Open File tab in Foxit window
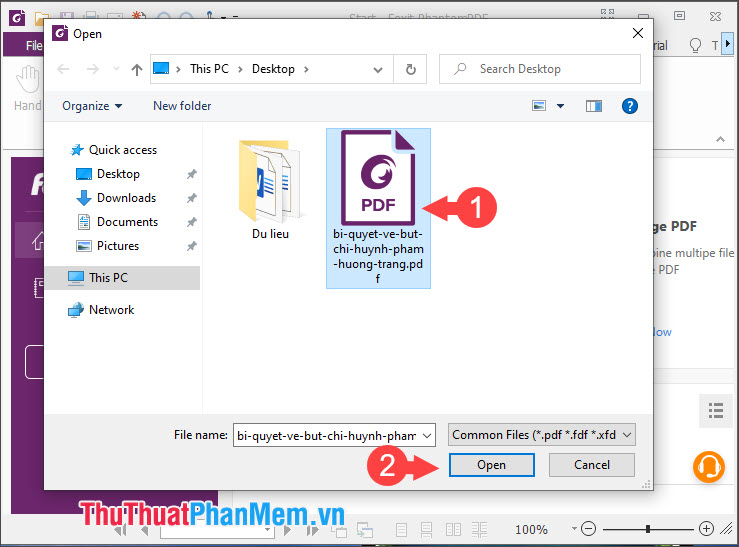The image size is (739, 547). coord(33,46)
